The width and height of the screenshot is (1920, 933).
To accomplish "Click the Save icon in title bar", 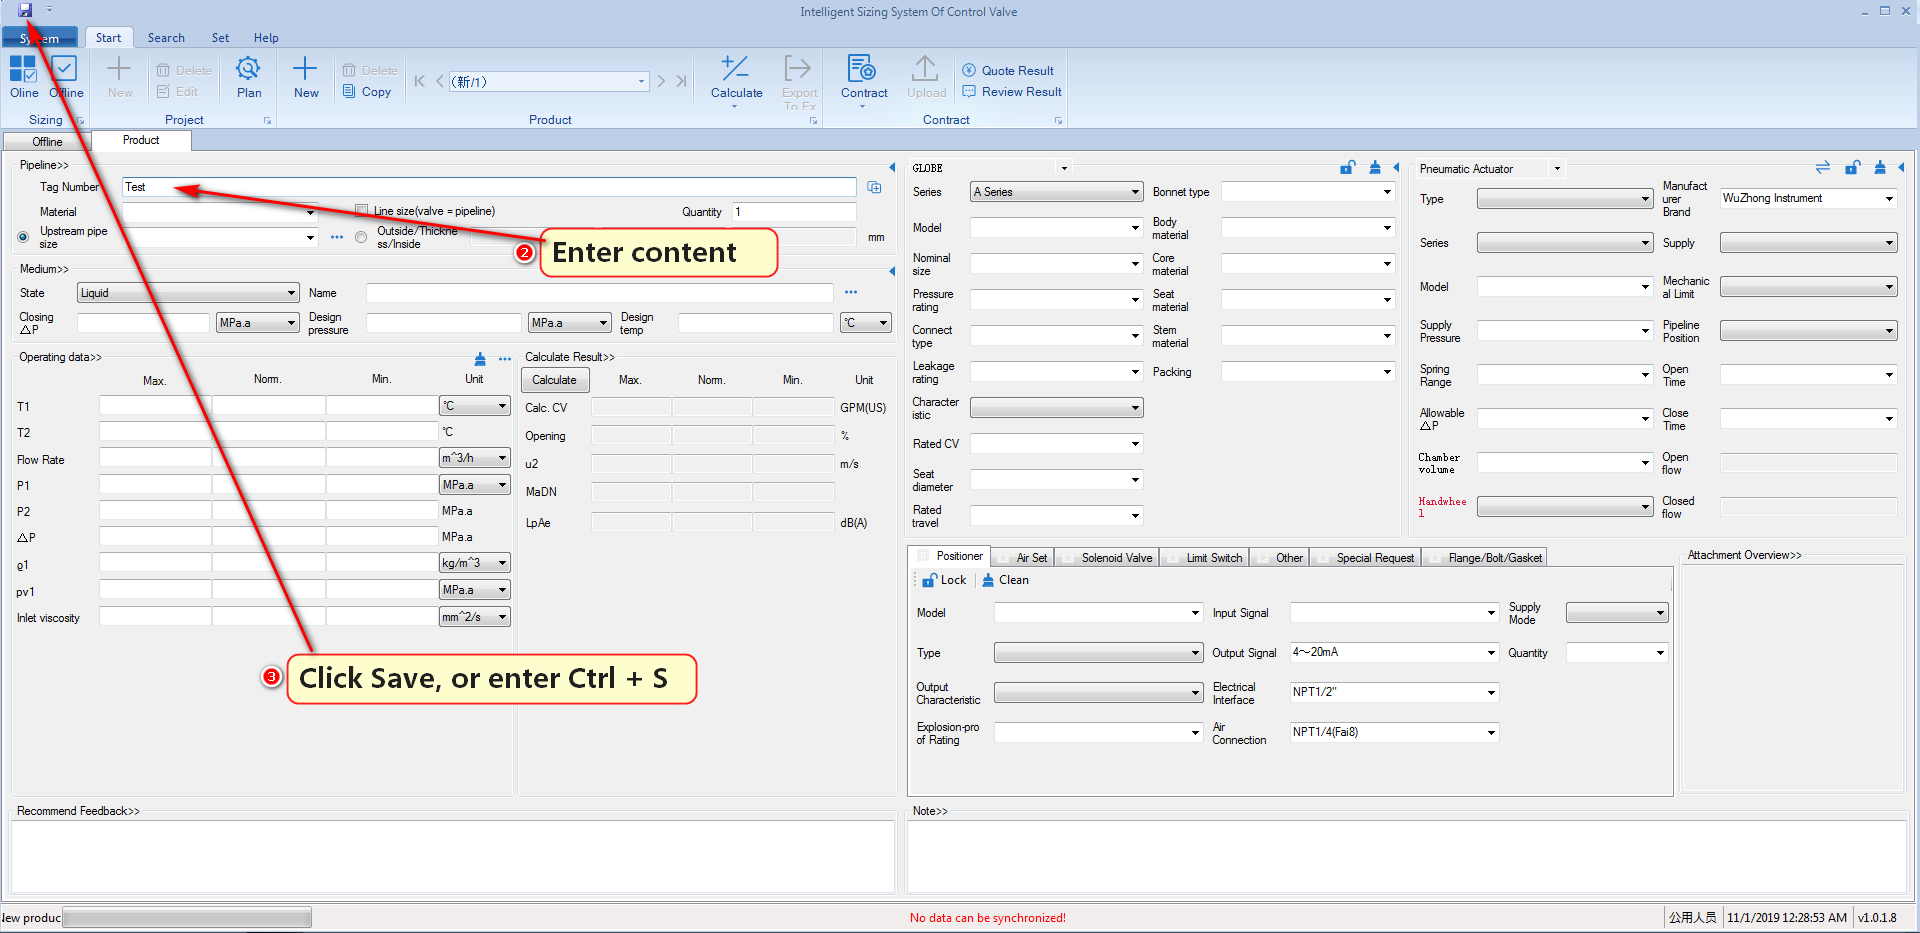I will click(25, 10).
